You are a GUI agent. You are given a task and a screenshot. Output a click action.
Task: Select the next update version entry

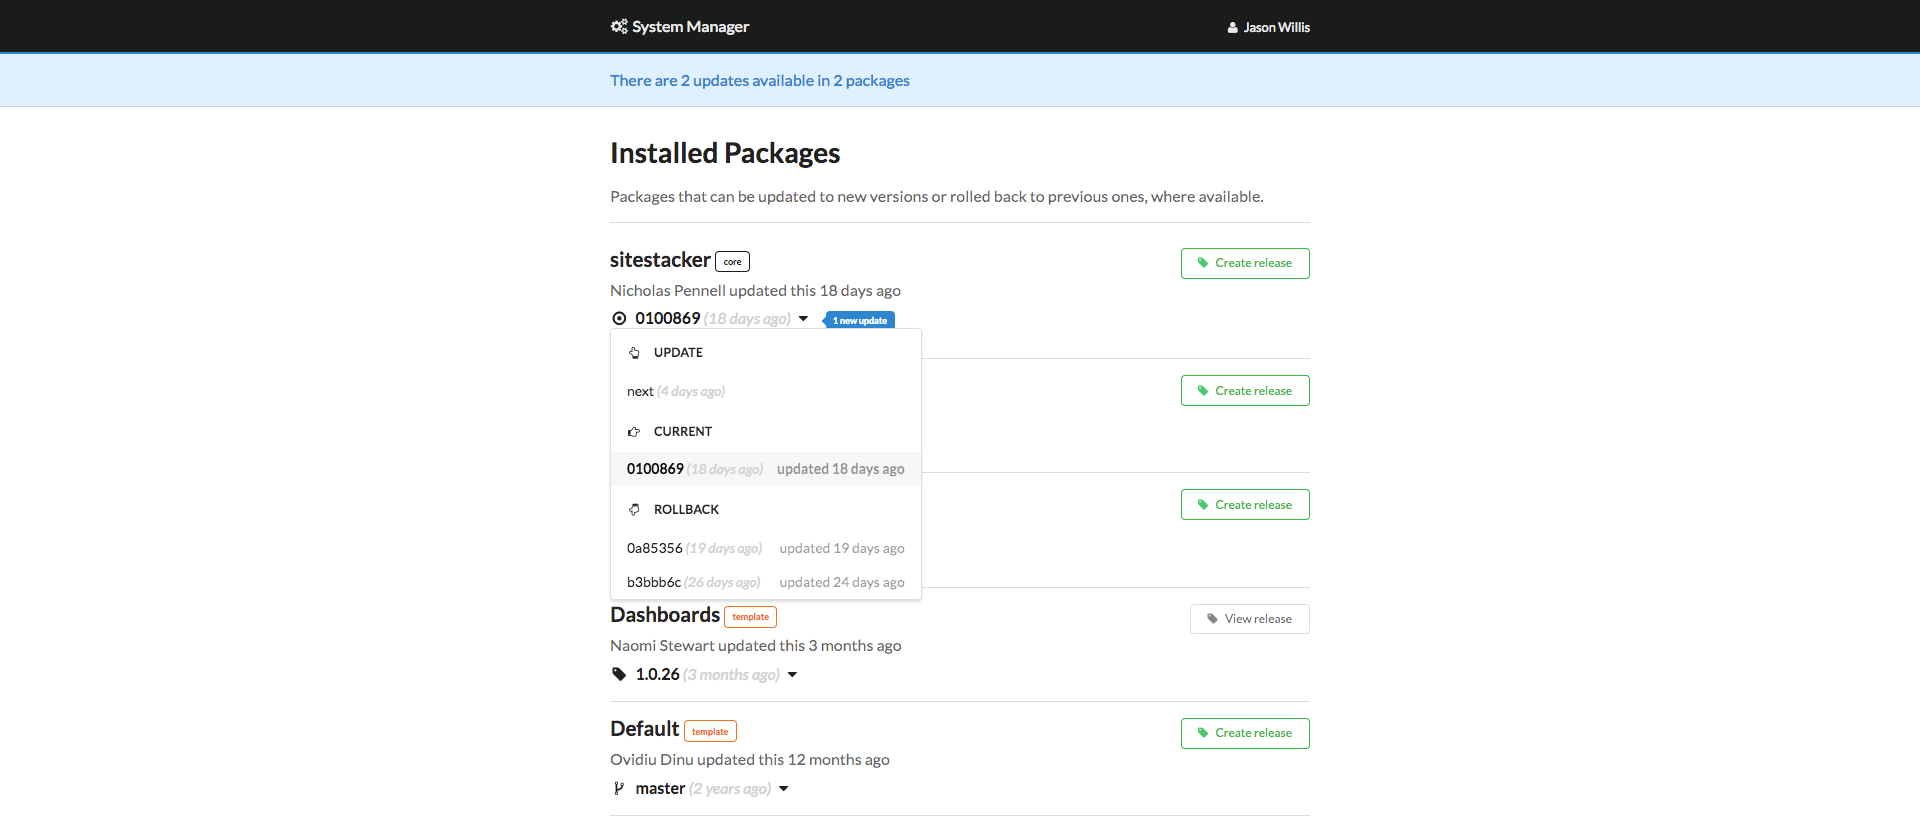point(640,391)
